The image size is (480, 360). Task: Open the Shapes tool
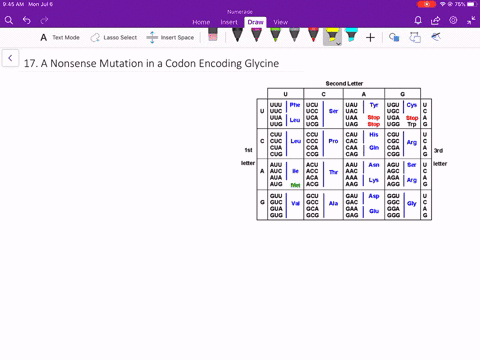tap(394, 37)
